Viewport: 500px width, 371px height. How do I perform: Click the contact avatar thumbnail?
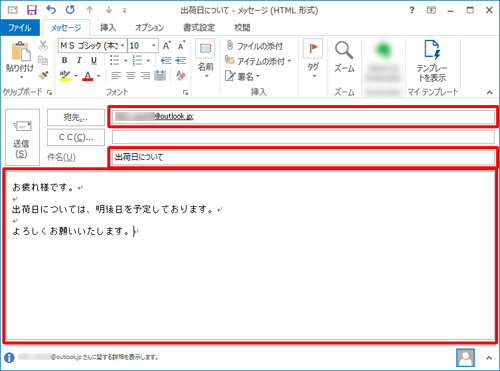point(465,358)
